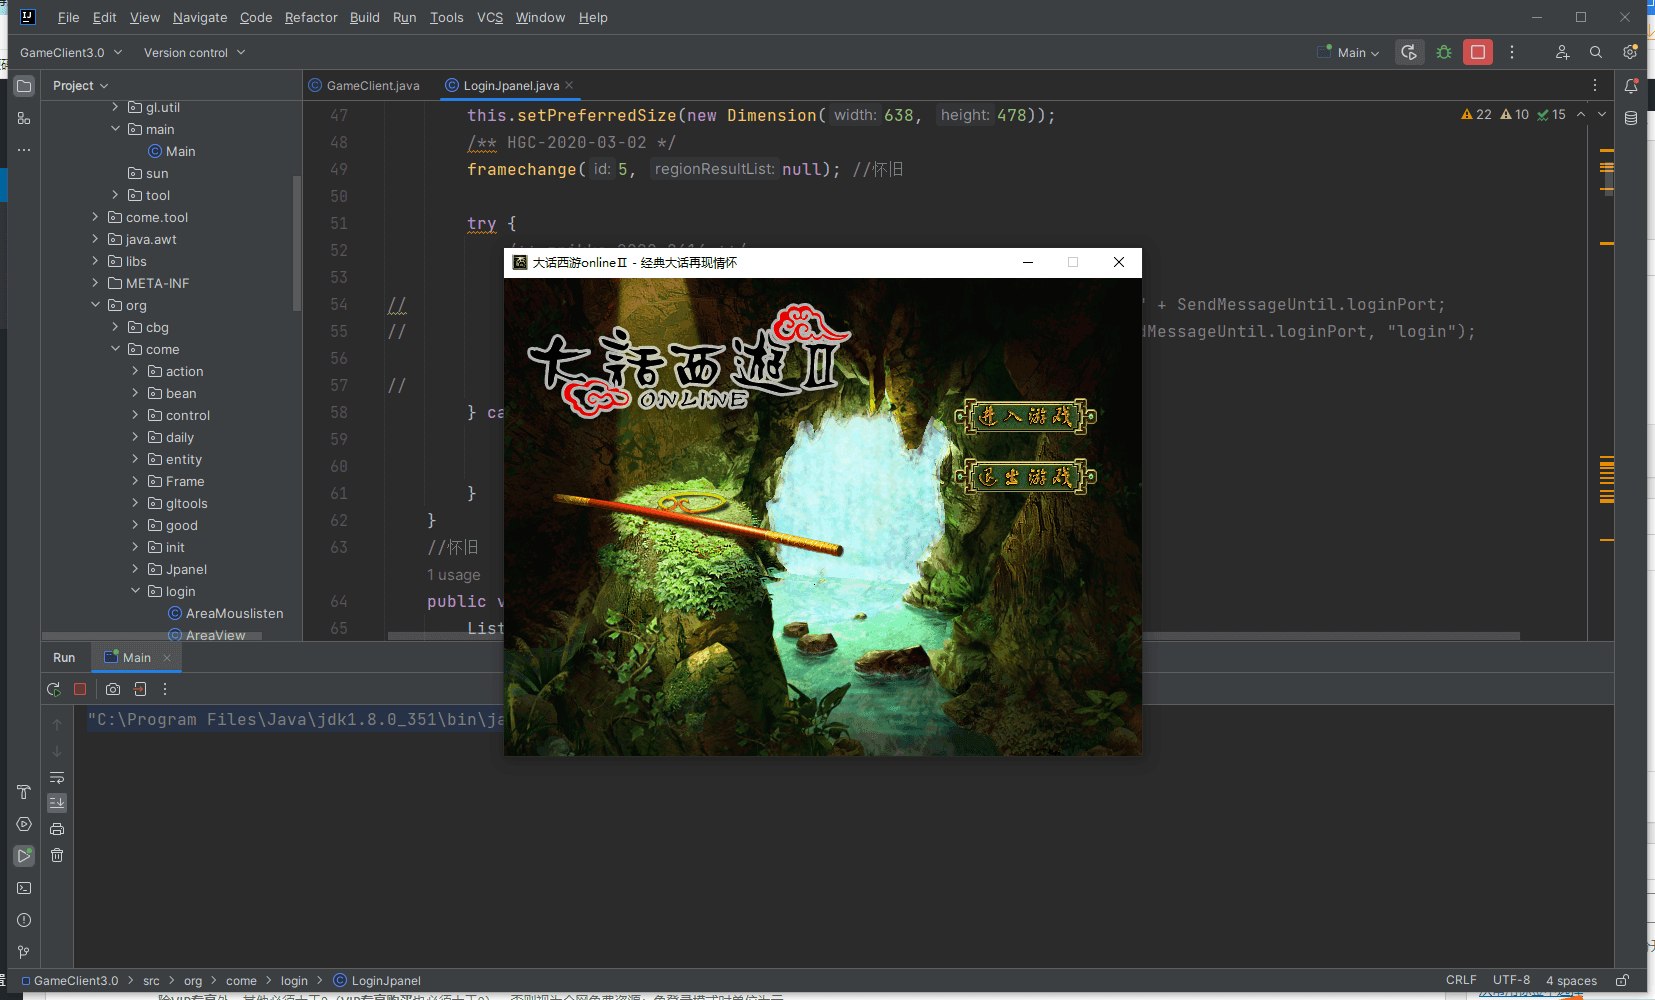Select the Main tab in Run panel
The height and width of the screenshot is (1000, 1655).
click(x=128, y=657)
